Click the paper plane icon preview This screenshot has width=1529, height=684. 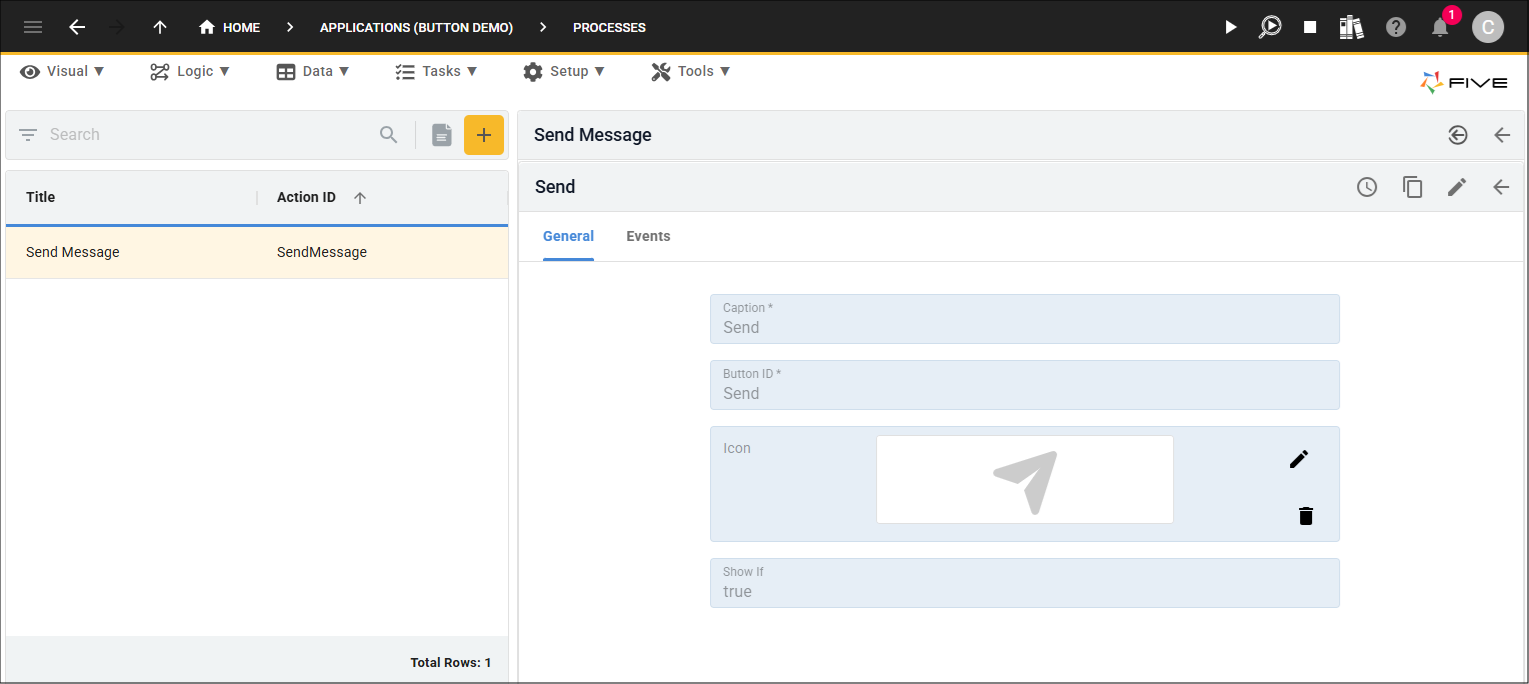1025,480
